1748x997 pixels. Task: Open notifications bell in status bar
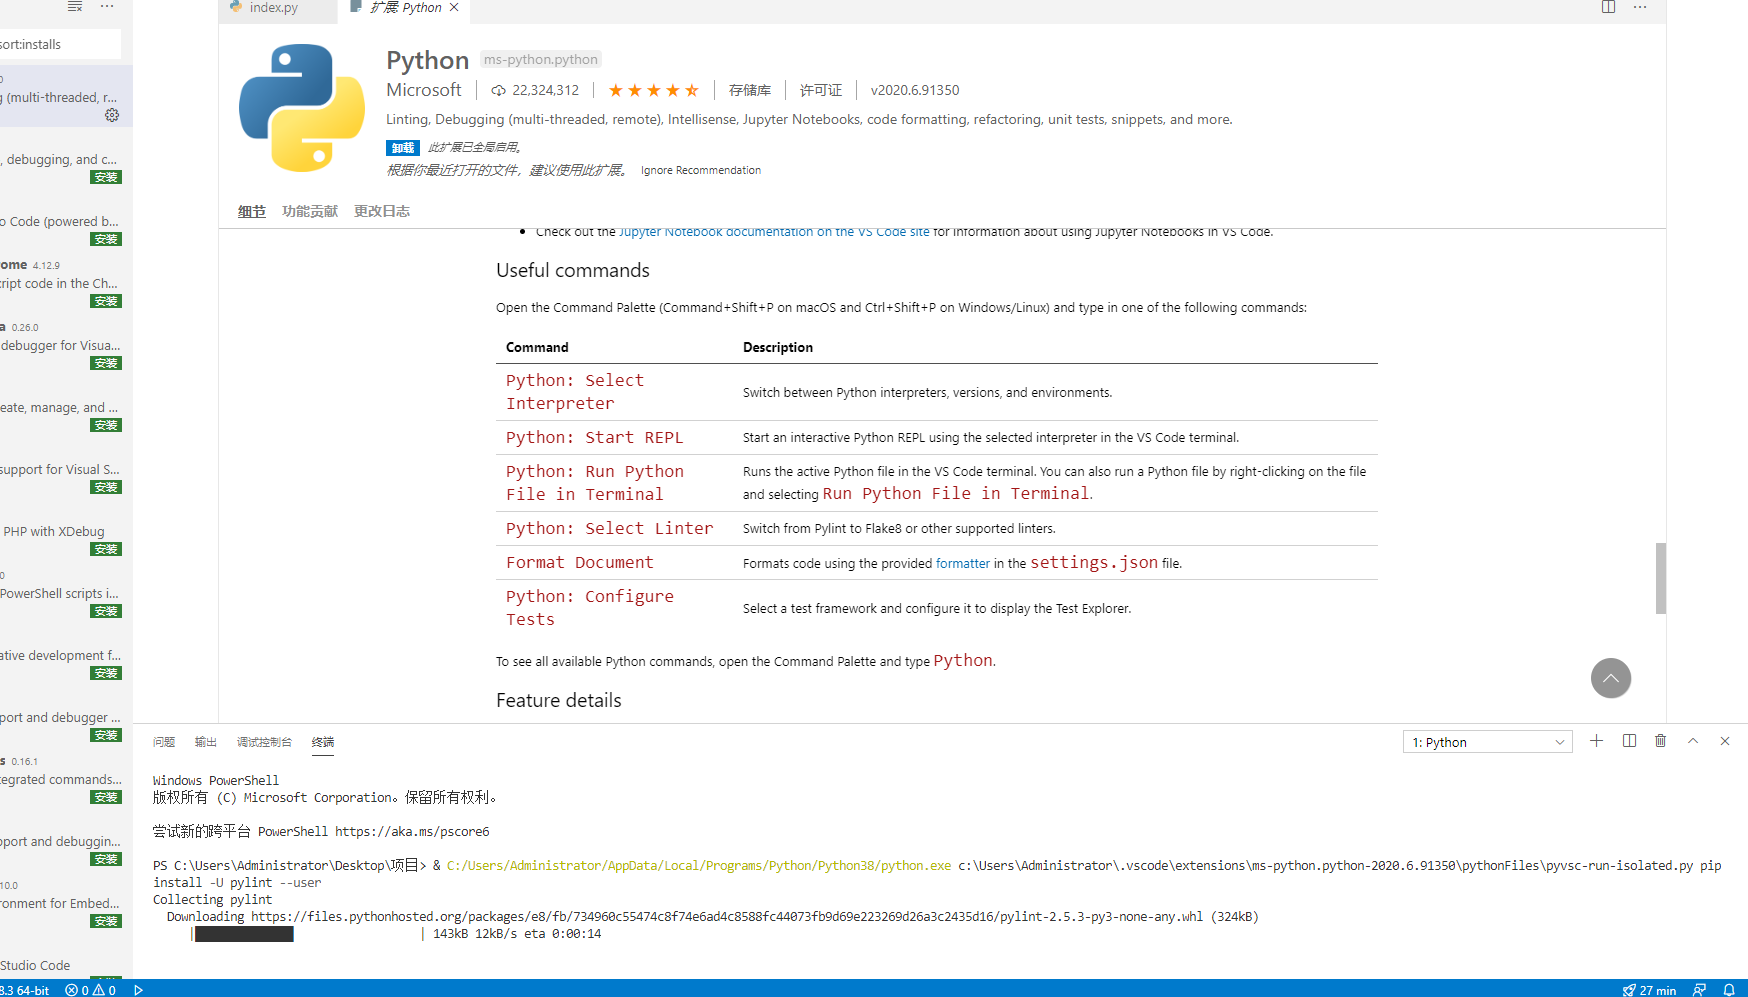pos(1728,990)
